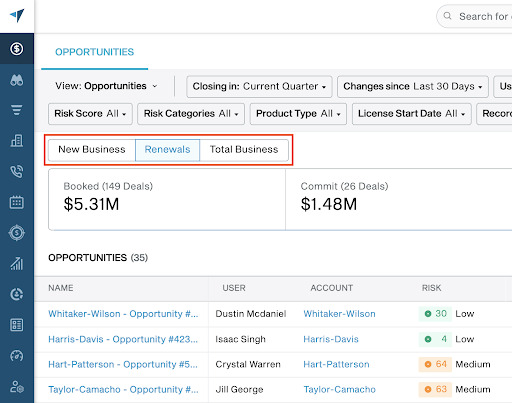Open the bar chart growth sidebar icon

pyautogui.click(x=17, y=263)
